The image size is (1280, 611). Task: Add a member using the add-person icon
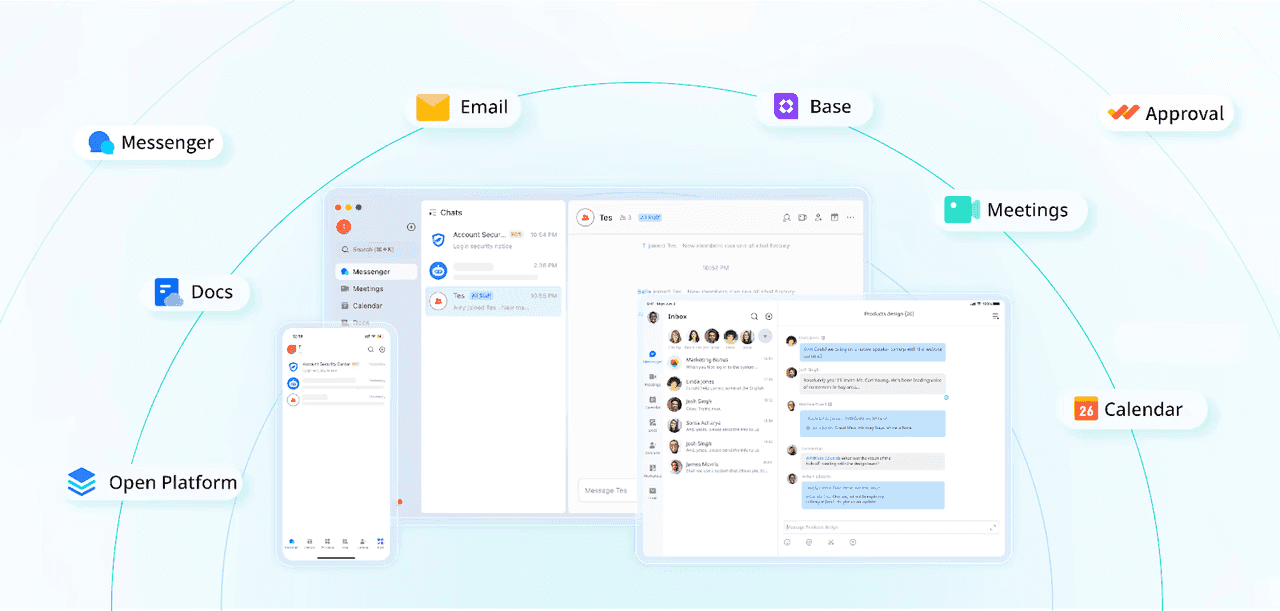click(818, 217)
